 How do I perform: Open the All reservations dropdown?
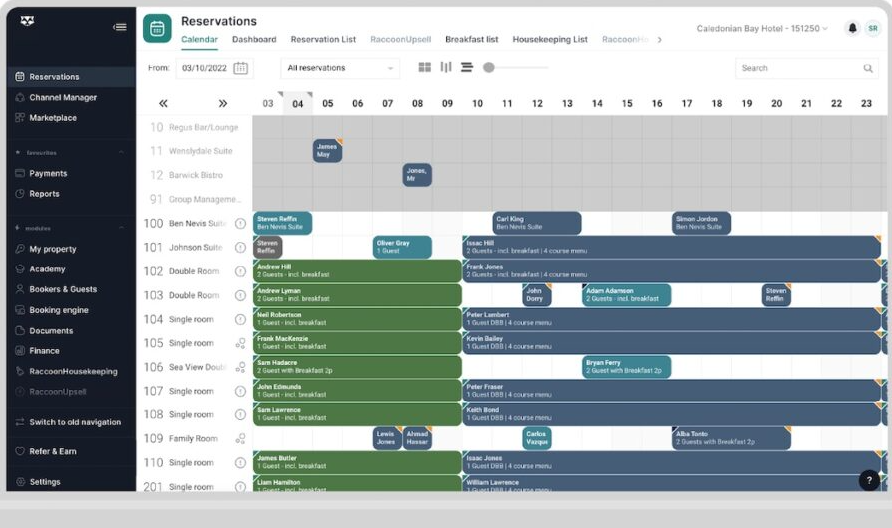(x=340, y=68)
